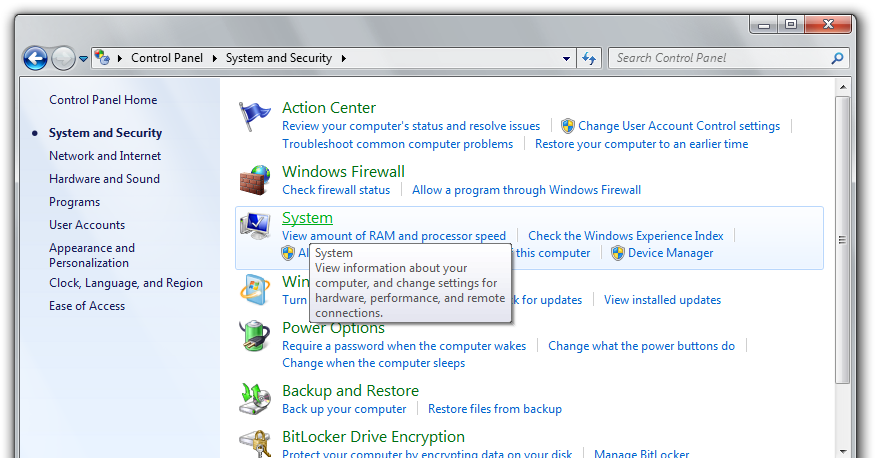The width and height of the screenshot is (875, 458).
Task: Open Hardware and Sound category
Action: pos(104,179)
